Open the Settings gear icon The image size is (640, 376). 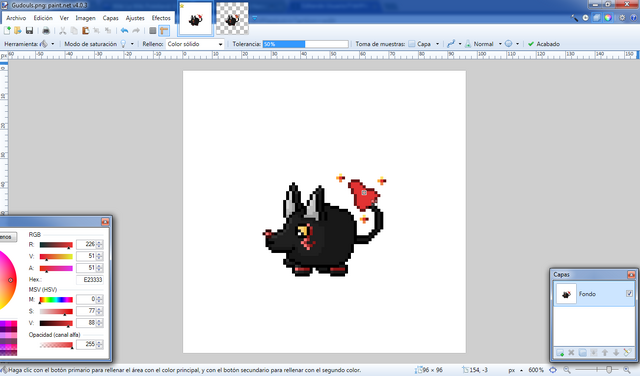(622, 18)
